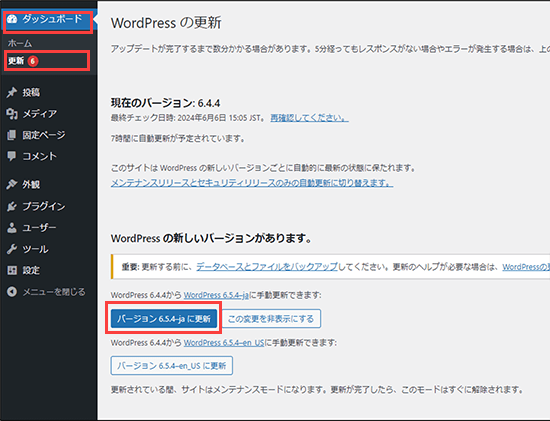Click WordPress の新しいバージョンがあります heading
Viewport: 550px width, 421px height.
[211, 239]
